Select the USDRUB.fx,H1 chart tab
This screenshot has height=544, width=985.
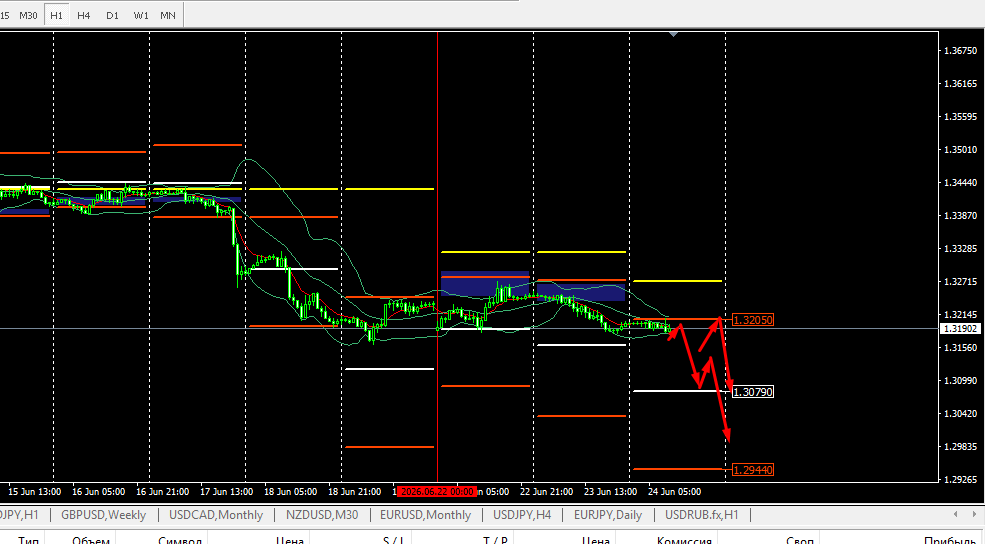[x=702, y=515]
